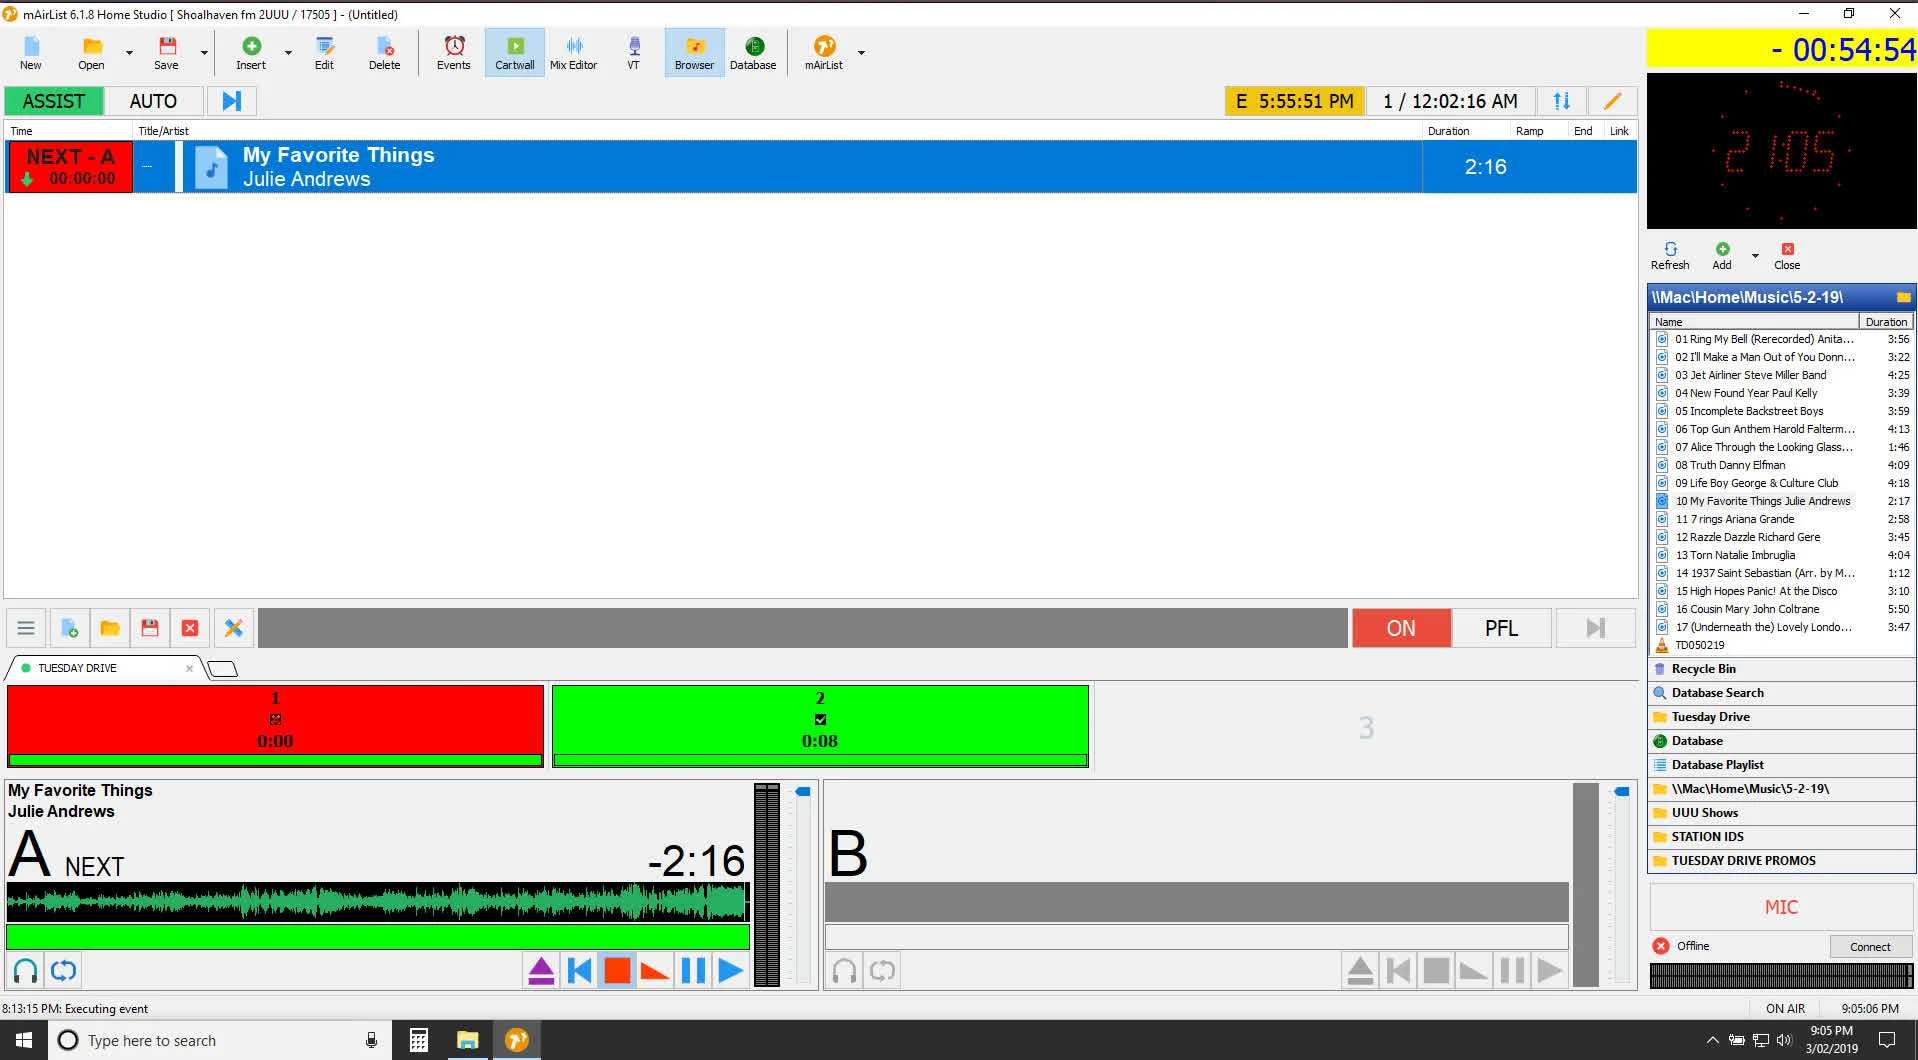Expand the Open dropdown arrow
Screen dimensions: 1918x1060
click(x=129, y=52)
